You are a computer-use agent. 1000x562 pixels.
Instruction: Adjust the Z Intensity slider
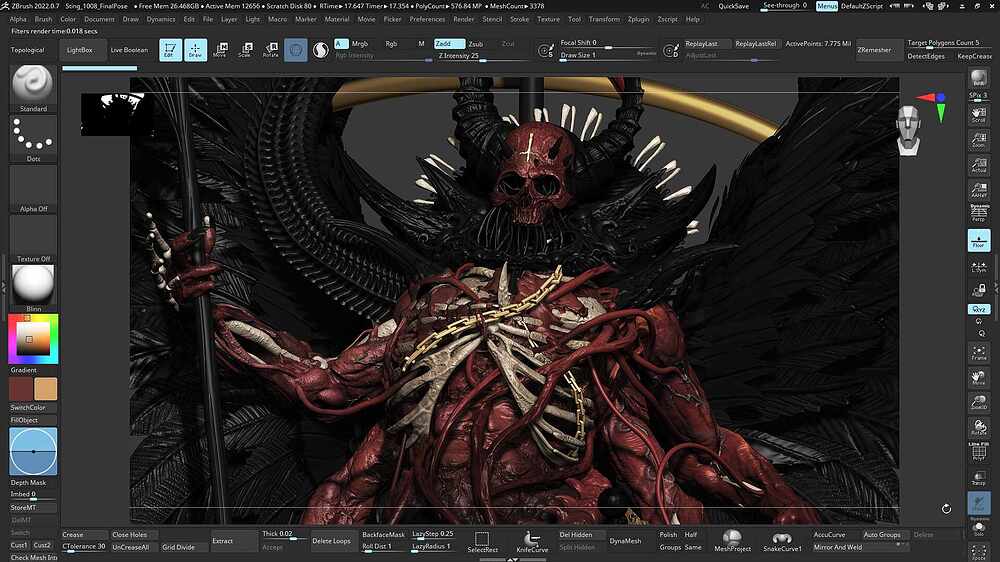tap(483, 56)
